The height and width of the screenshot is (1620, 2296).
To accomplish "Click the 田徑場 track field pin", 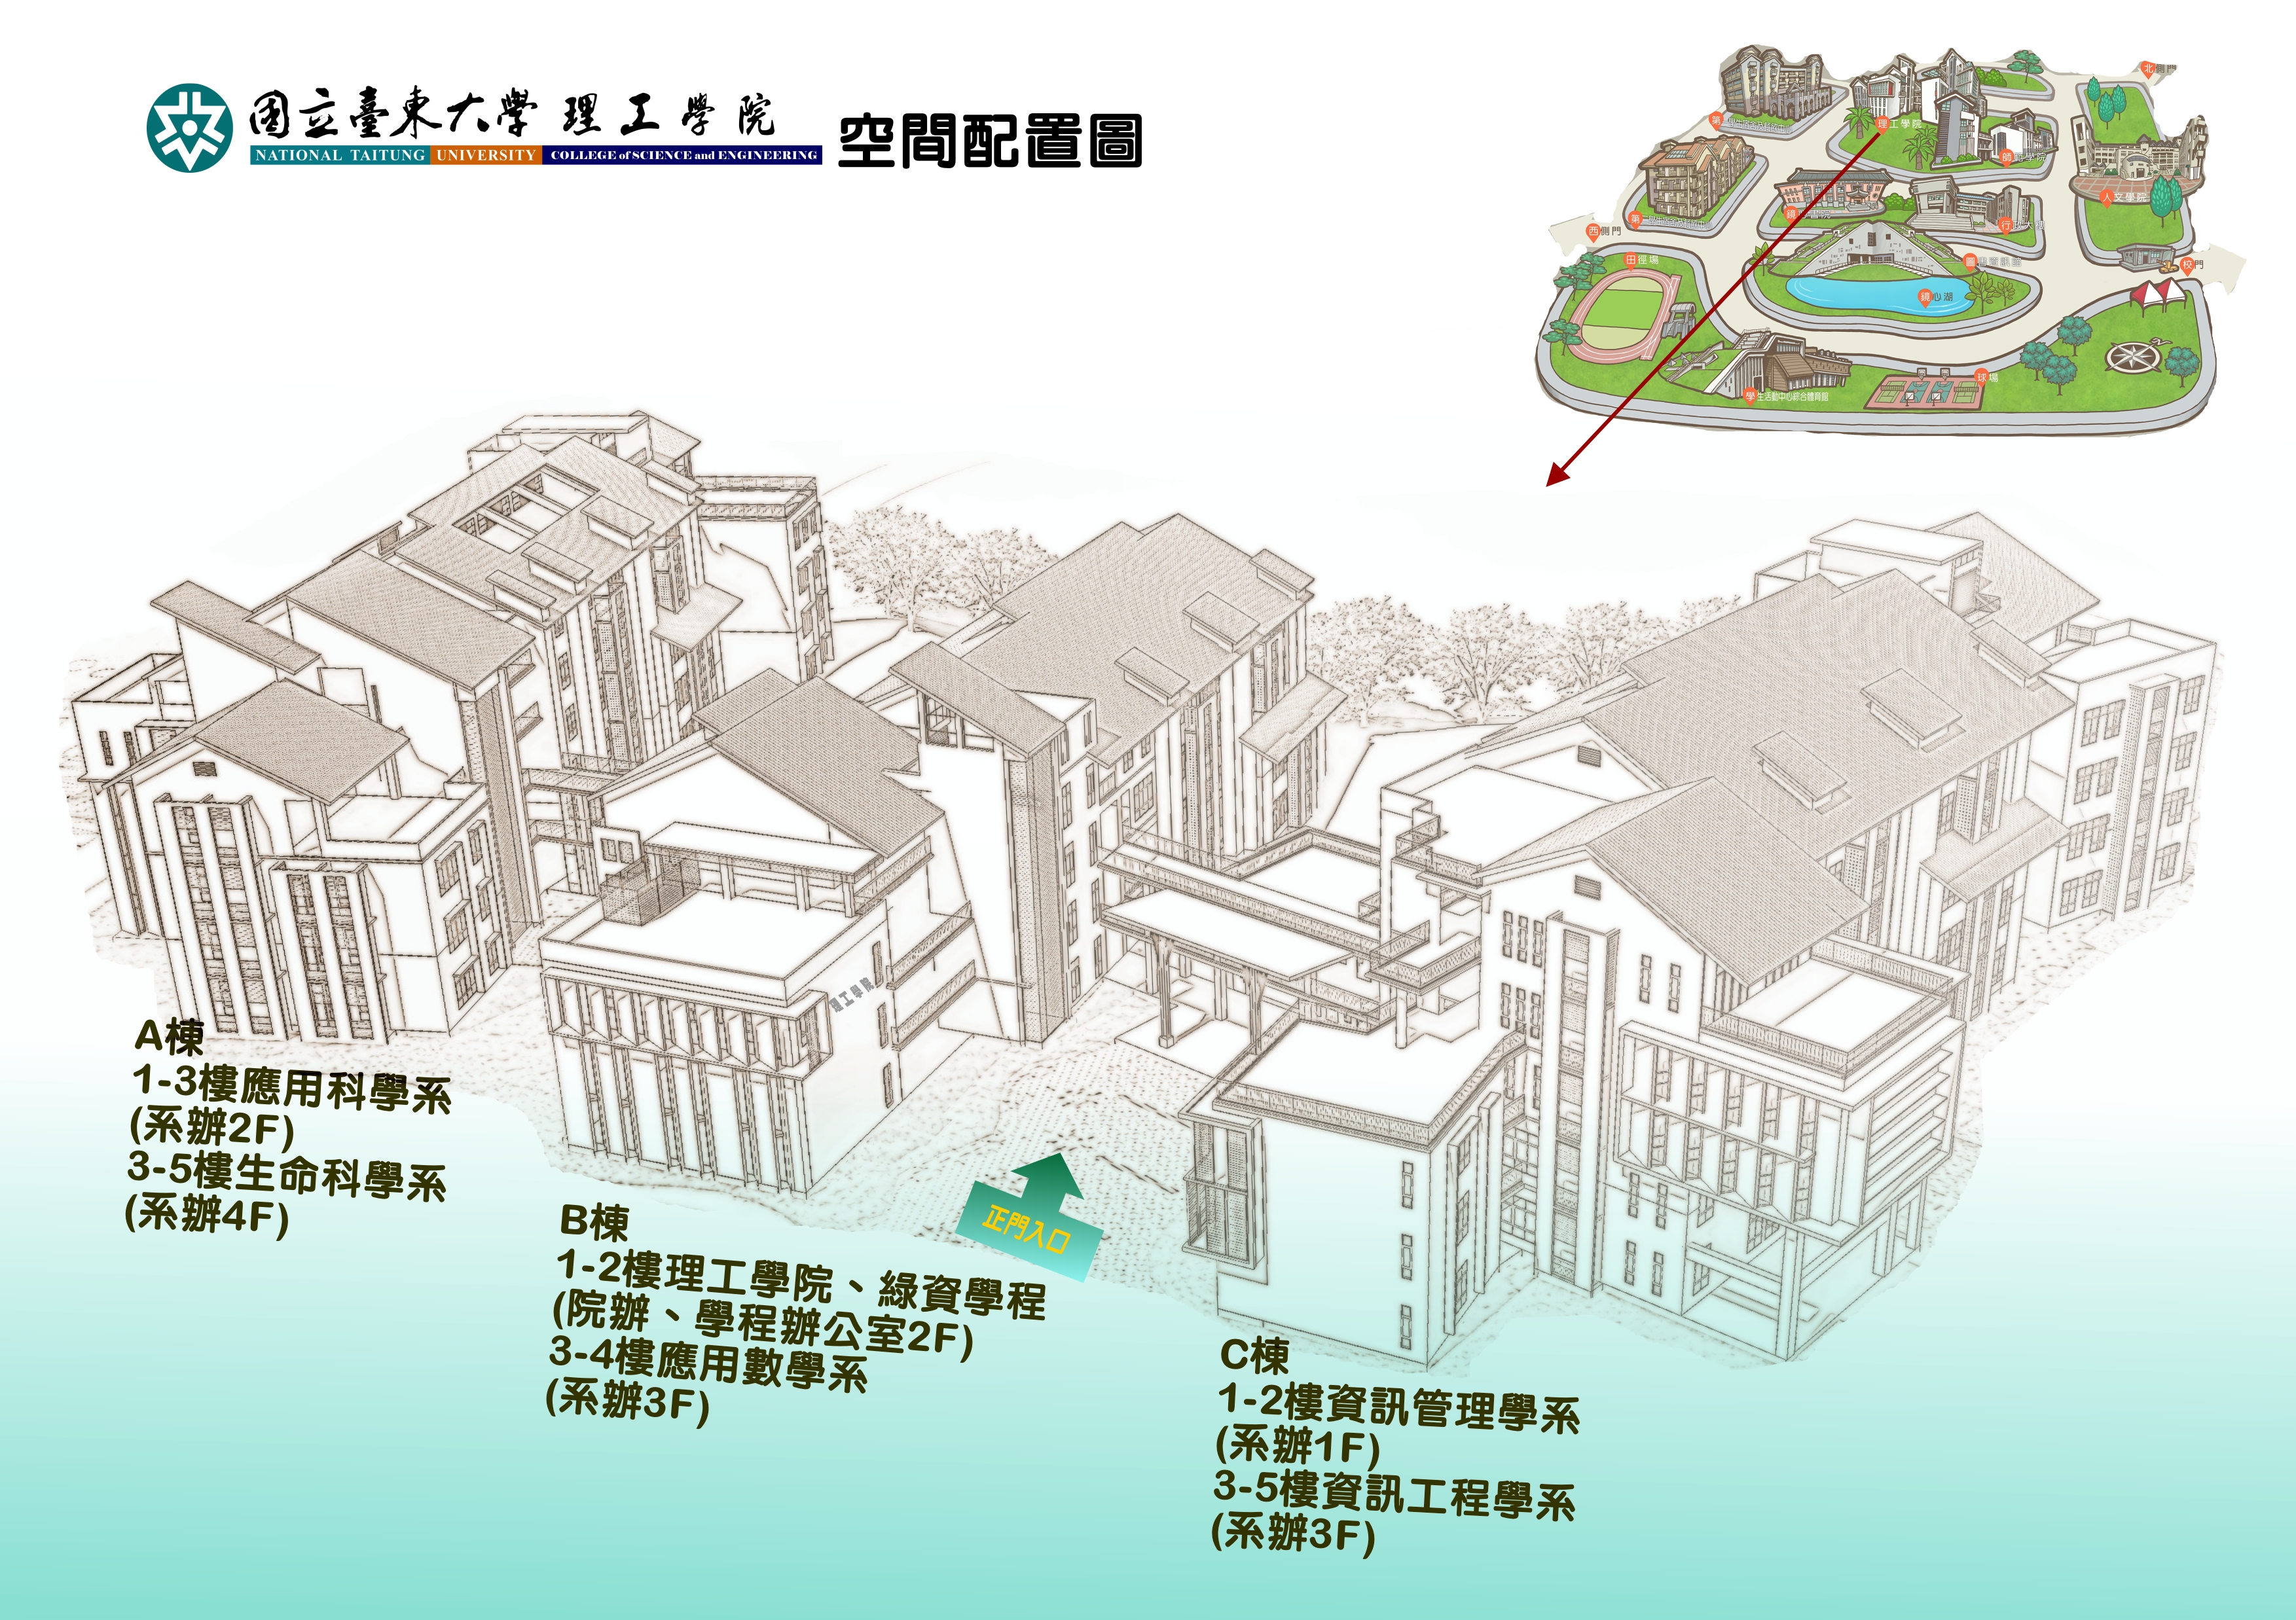I will click(1631, 260).
